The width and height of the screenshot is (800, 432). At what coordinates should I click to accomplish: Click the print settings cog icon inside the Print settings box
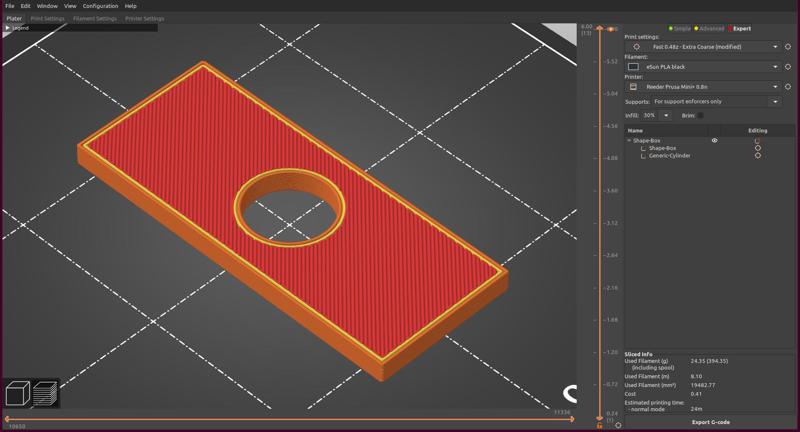click(636, 46)
